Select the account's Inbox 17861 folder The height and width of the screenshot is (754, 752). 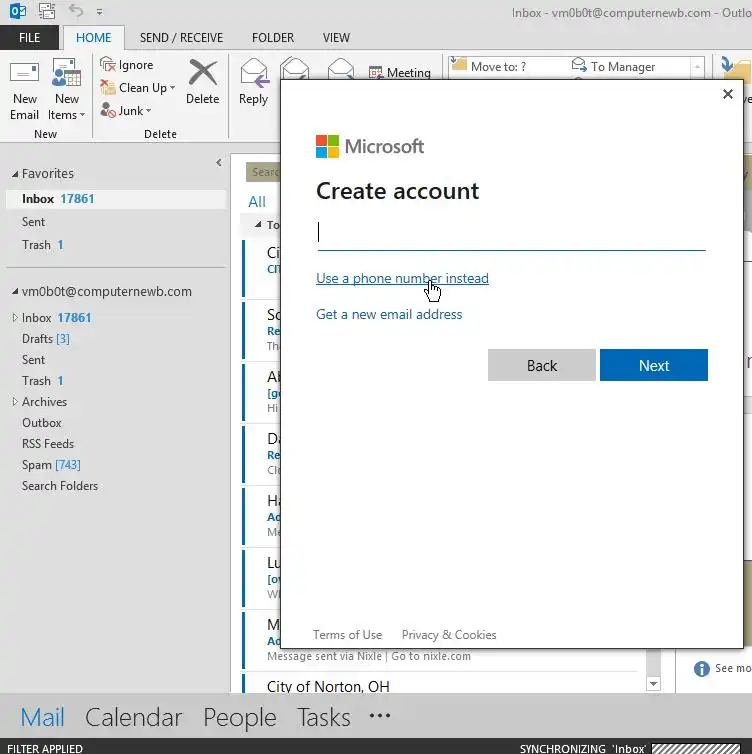[56, 318]
